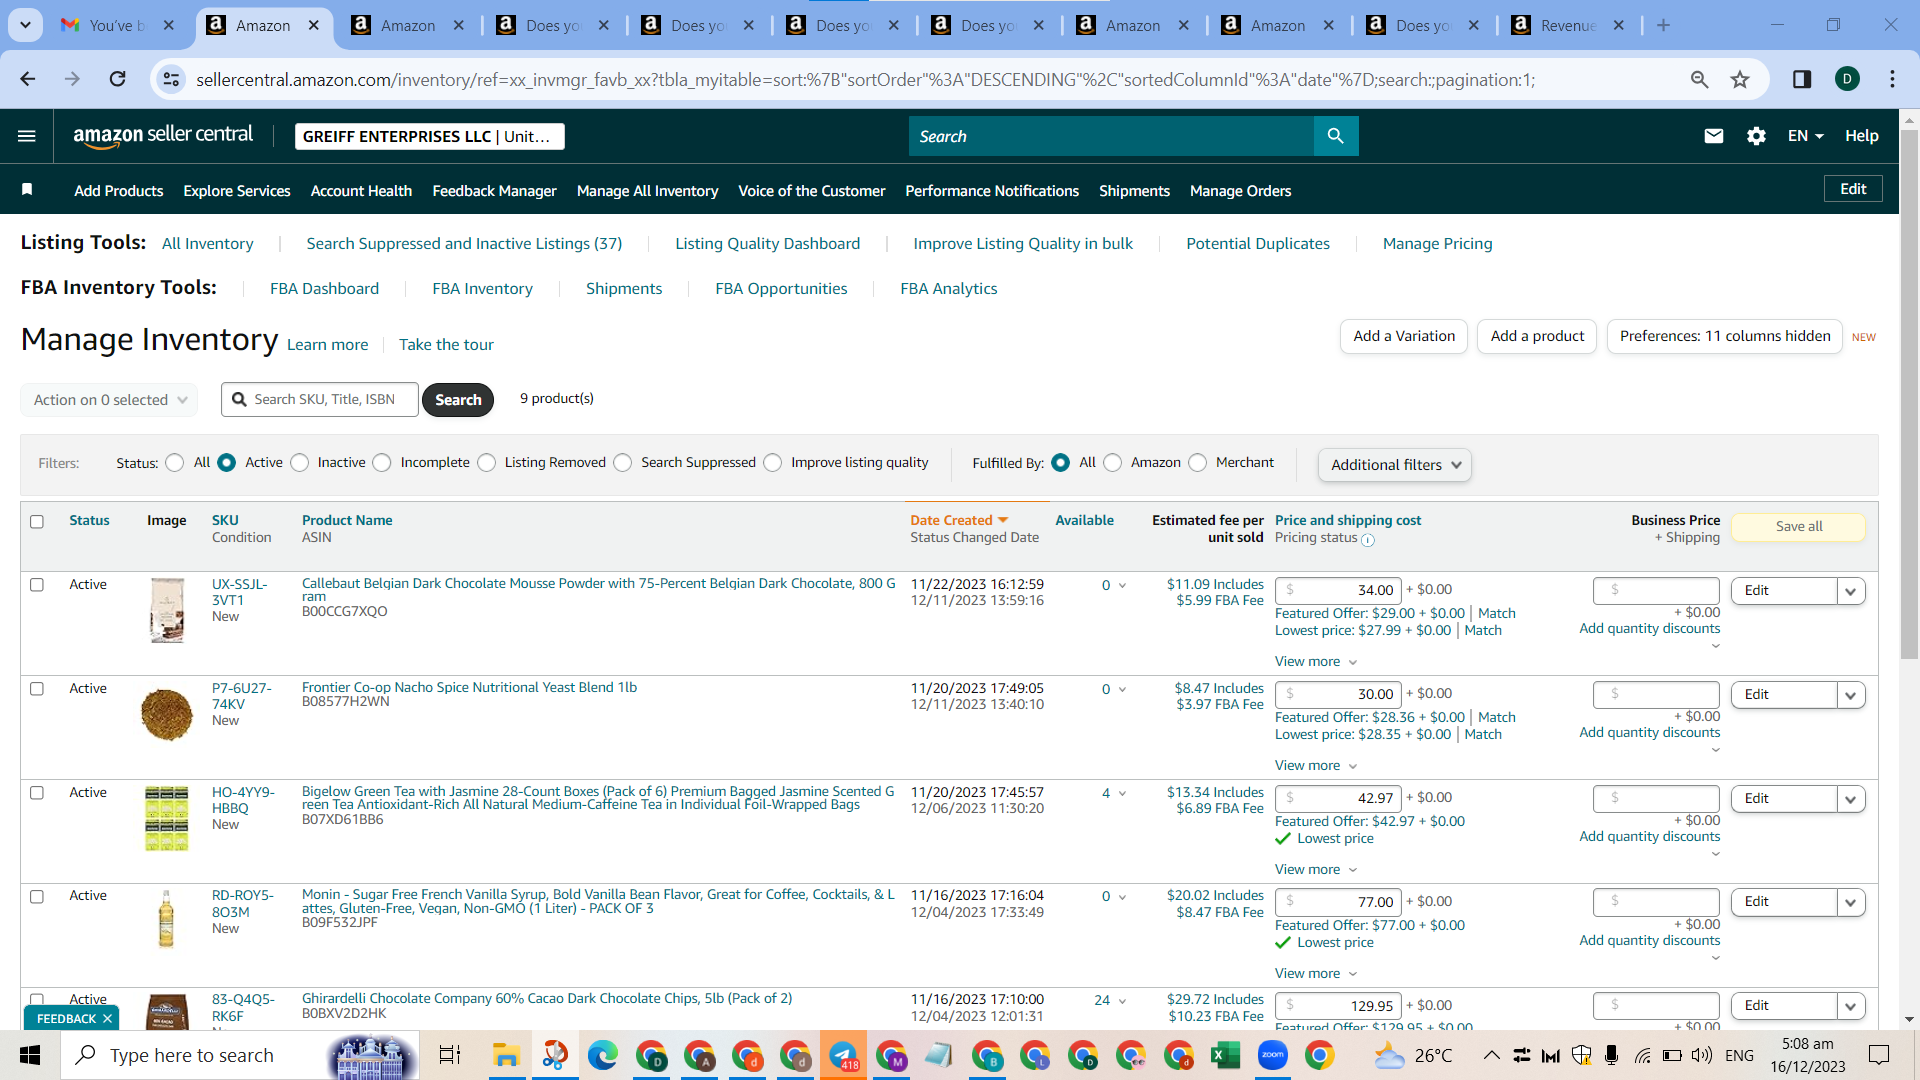Expand available quantity chevron for Bigelow Green Tea
Viewport: 1920px width, 1080px height.
pyautogui.click(x=1122, y=794)
